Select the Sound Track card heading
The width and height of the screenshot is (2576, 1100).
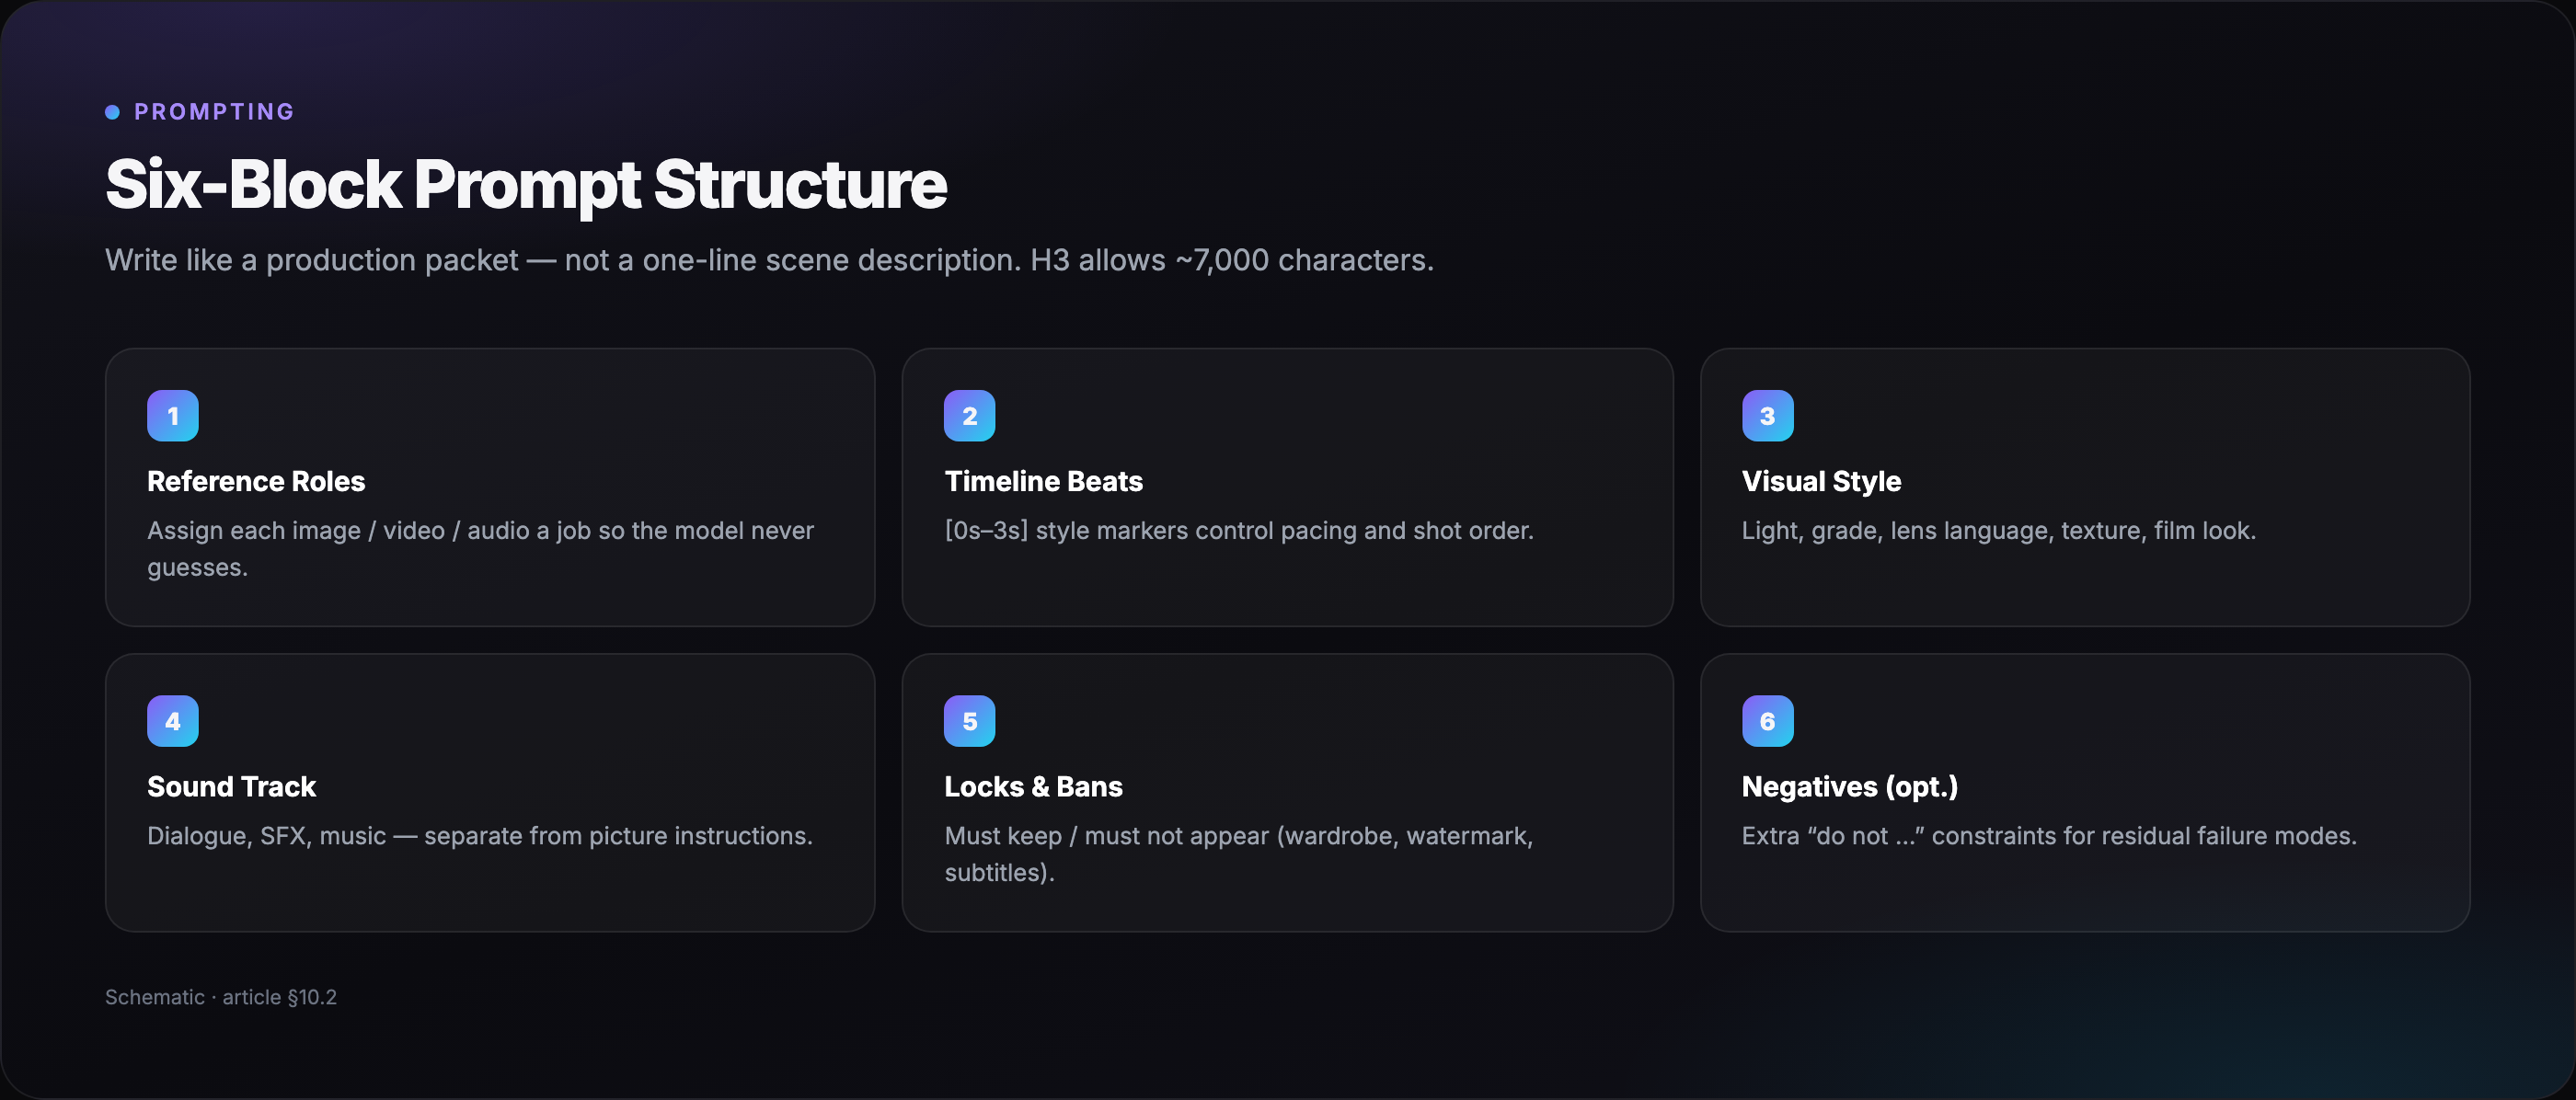tap(231, 787)
